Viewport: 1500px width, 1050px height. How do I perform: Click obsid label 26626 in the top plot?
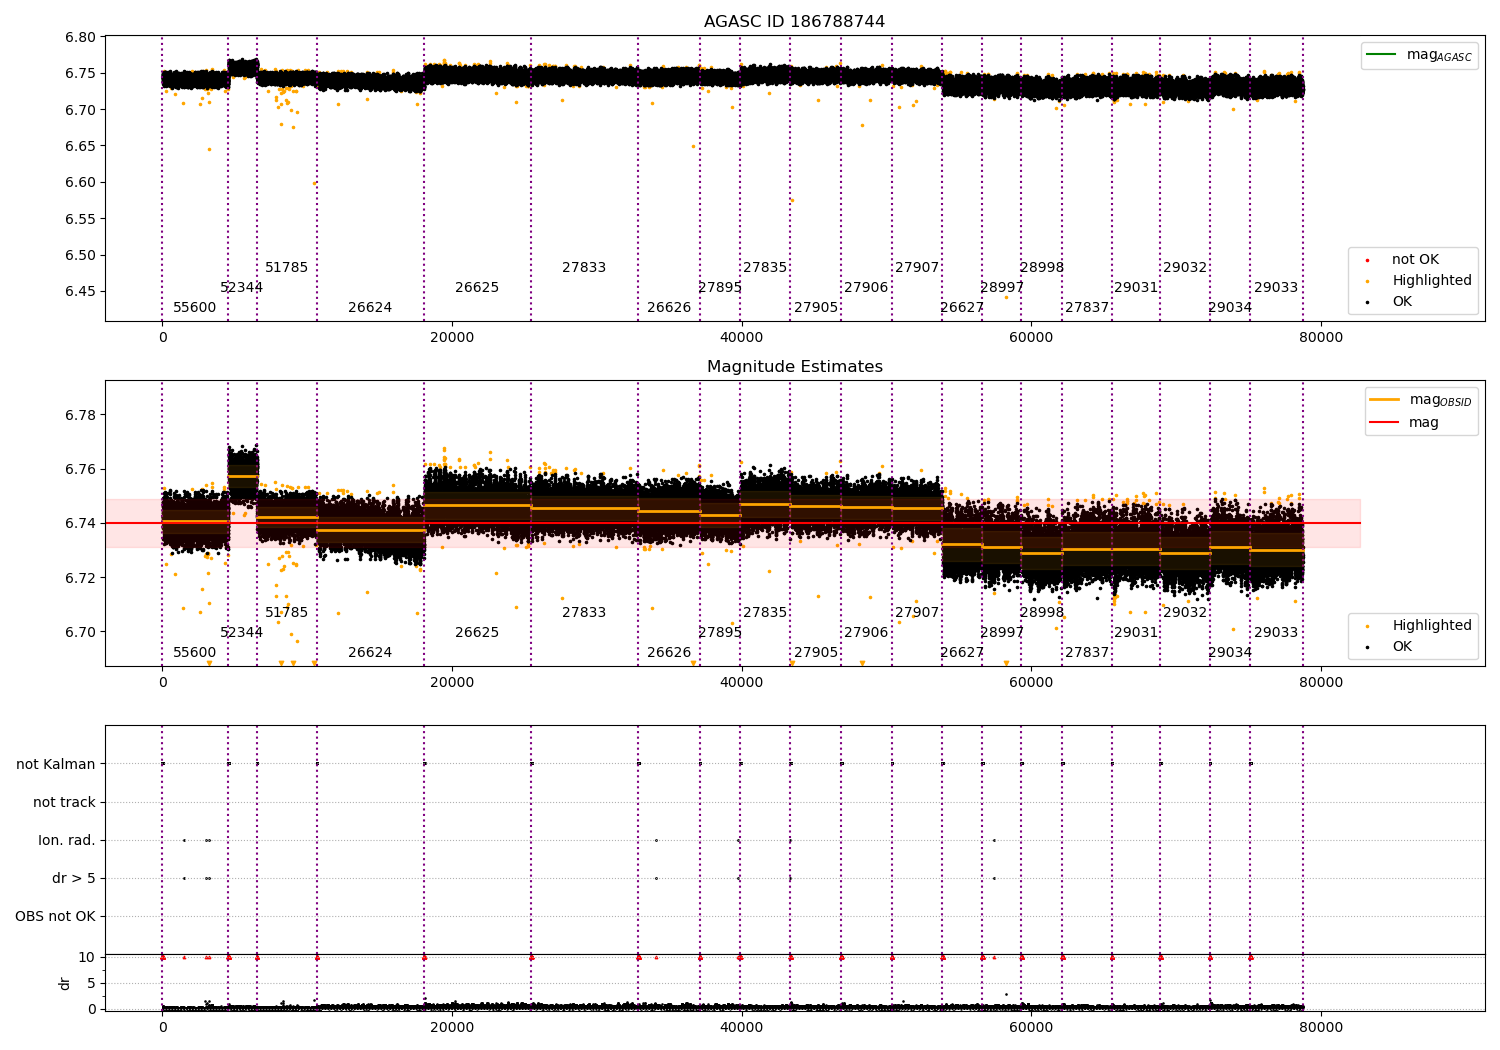pos(669,308)
